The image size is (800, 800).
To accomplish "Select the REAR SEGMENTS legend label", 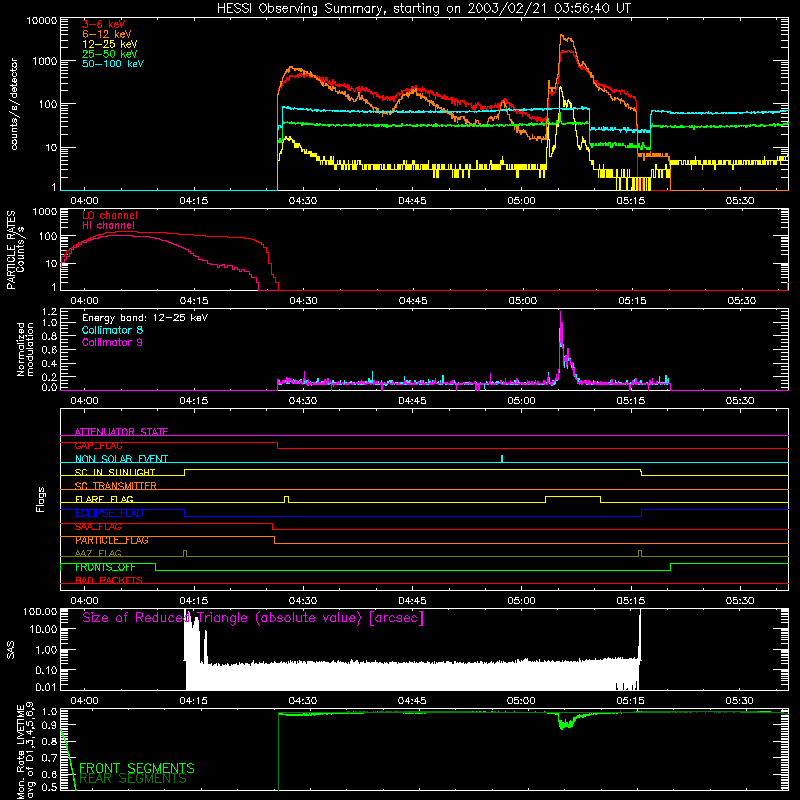I will tap(133, 779).
